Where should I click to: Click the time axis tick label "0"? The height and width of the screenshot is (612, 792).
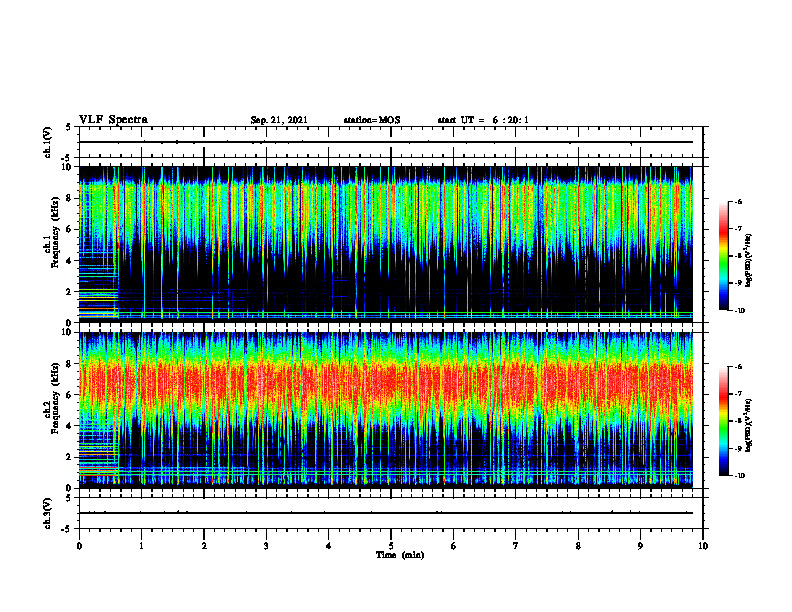(79, 546)
